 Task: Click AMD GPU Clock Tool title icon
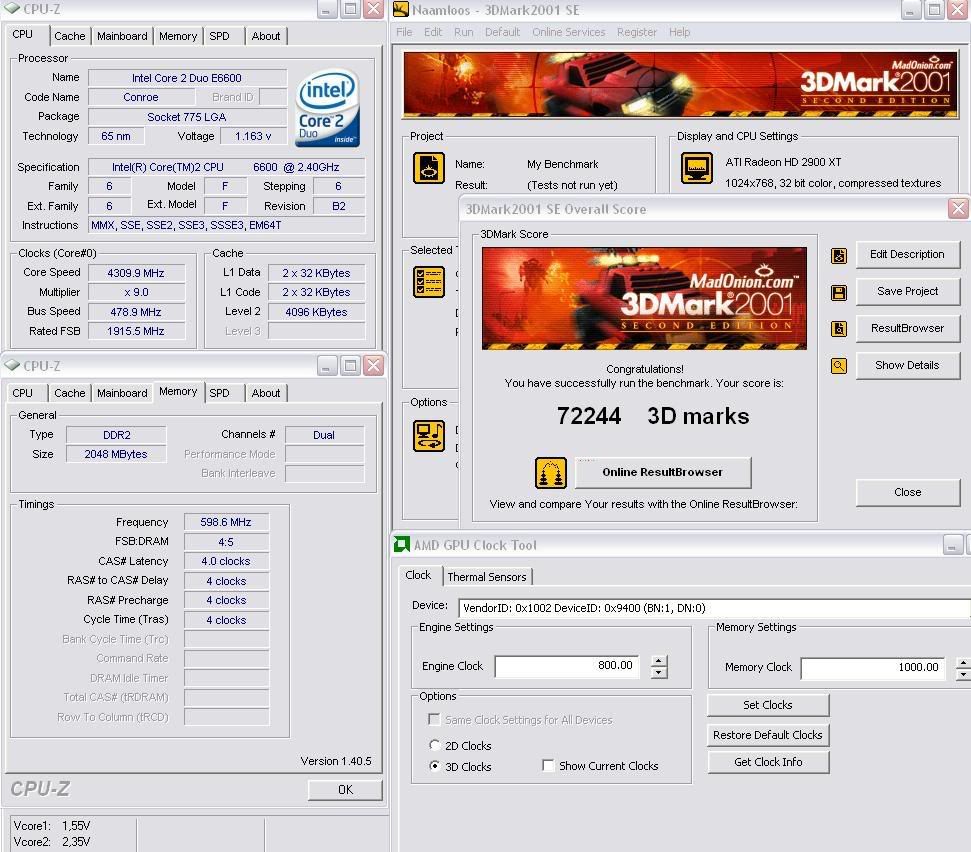click(x=402, y=544)
